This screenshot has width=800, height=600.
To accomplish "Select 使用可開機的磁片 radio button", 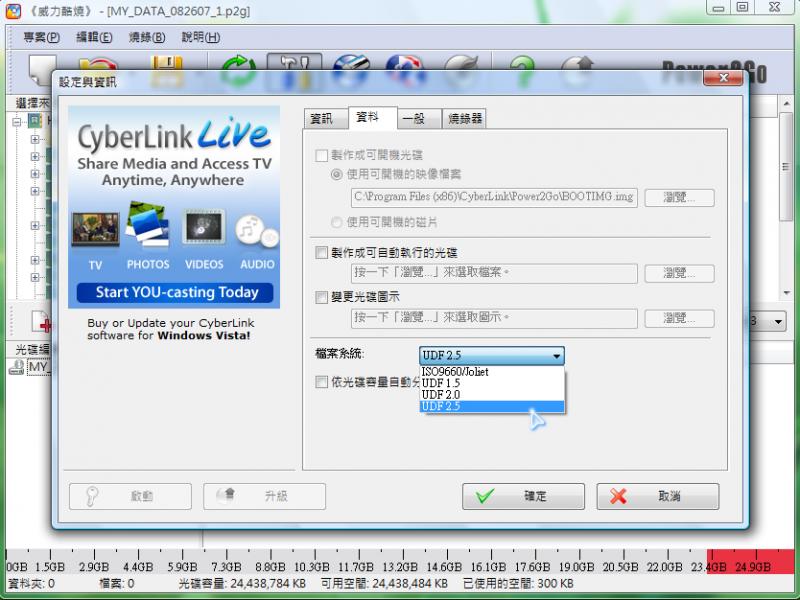I will 336,222.
